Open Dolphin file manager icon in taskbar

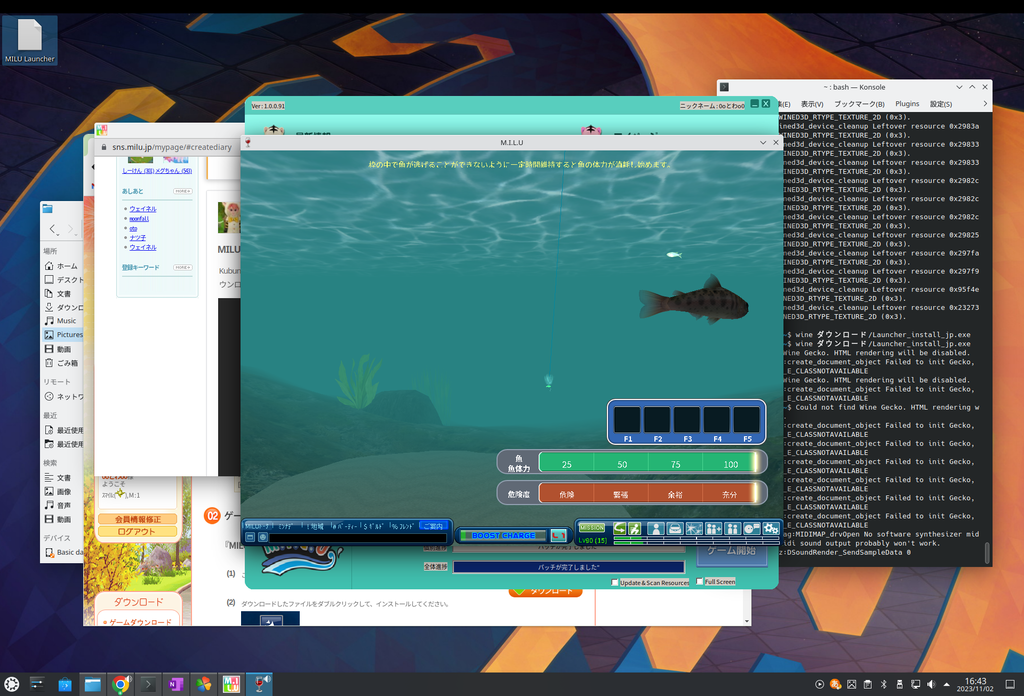(x=93, y=684)
